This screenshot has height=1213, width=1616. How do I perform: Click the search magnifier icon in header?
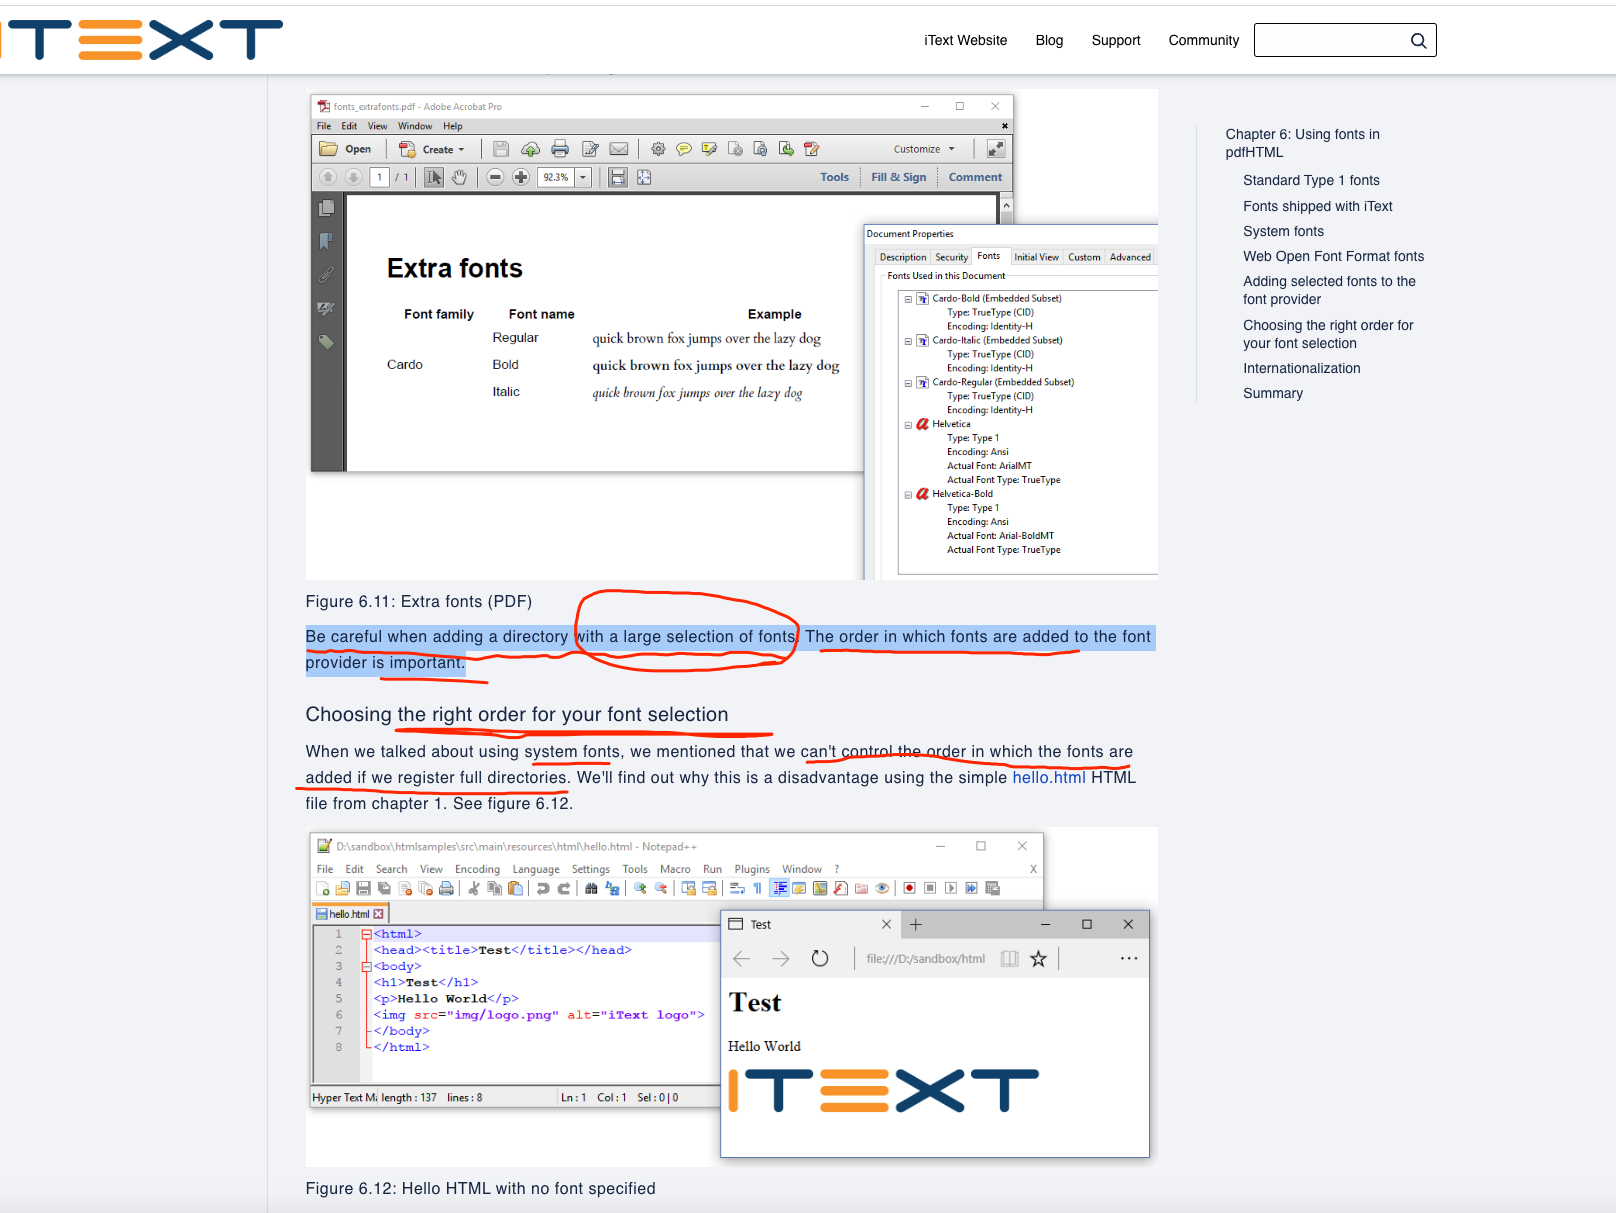point(1418,41)
